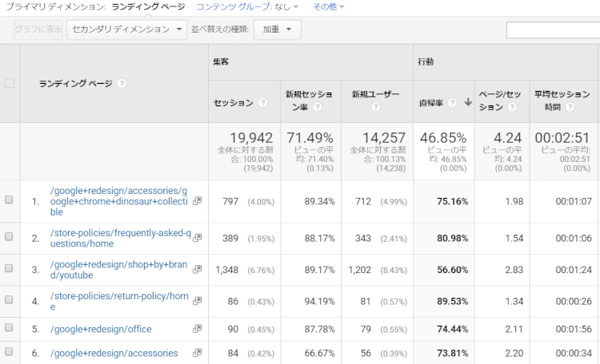
Task: Open /google+redesign/accessories external link icon
Action: [197, 353]
